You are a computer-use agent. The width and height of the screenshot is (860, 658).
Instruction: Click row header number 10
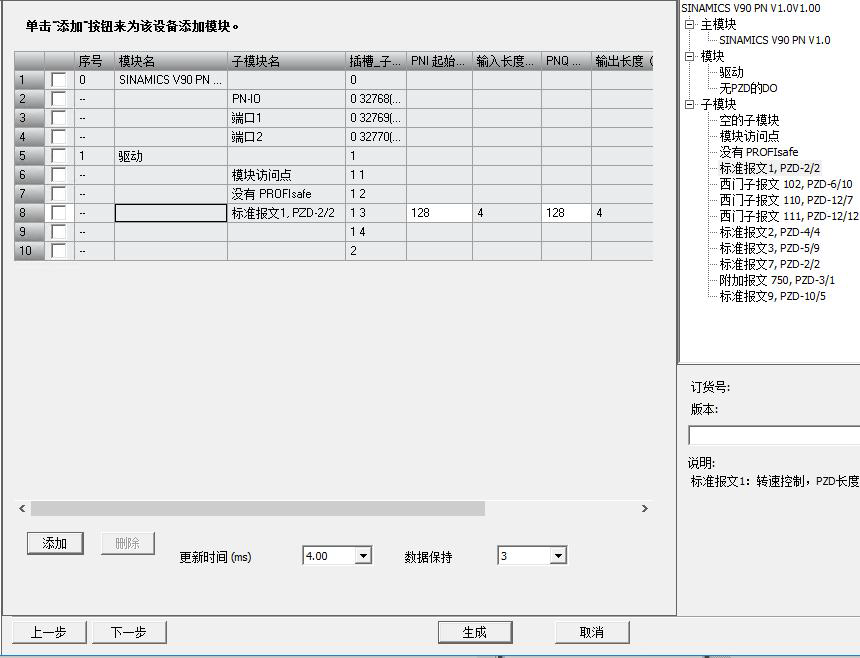pos(29,251)
